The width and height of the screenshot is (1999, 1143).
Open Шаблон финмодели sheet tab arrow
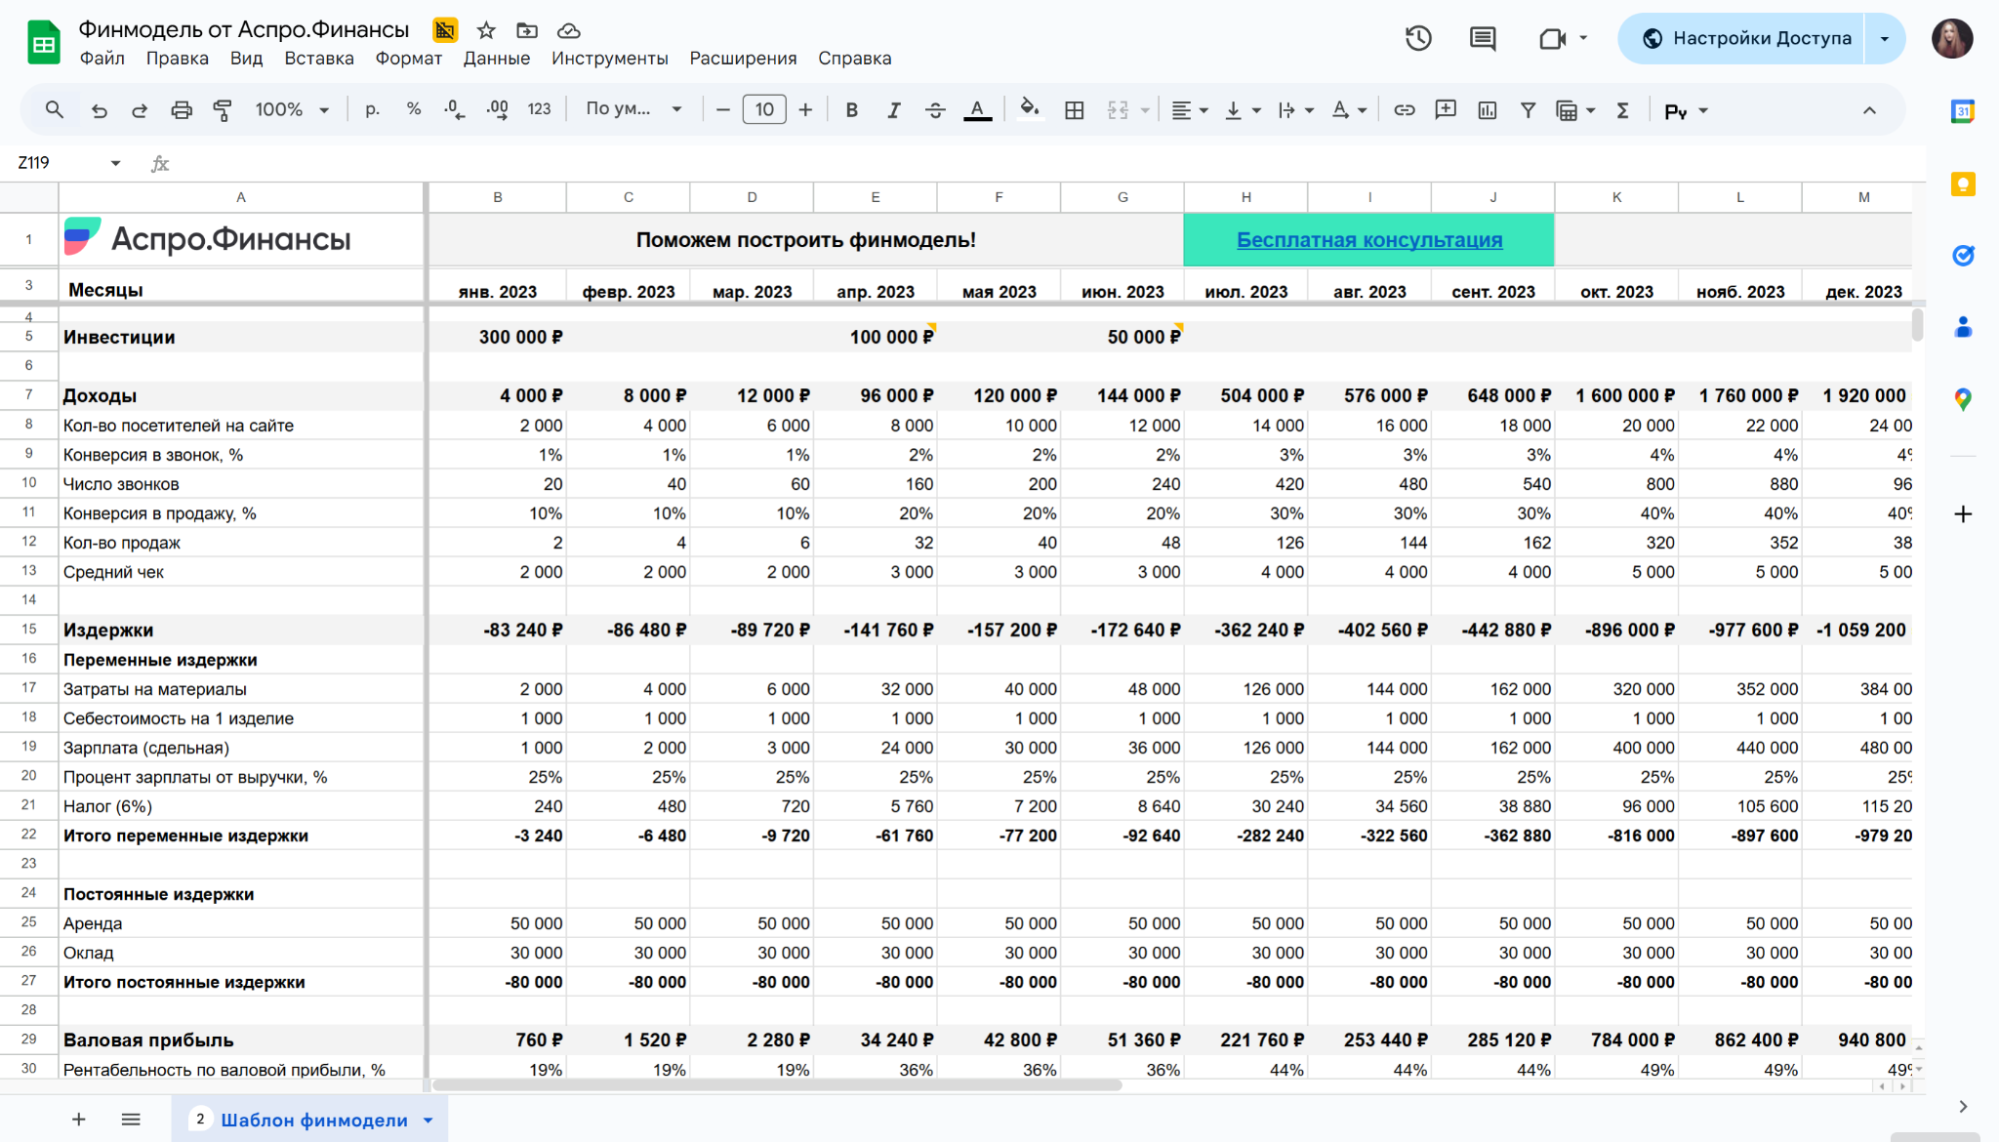point(428,1120)
